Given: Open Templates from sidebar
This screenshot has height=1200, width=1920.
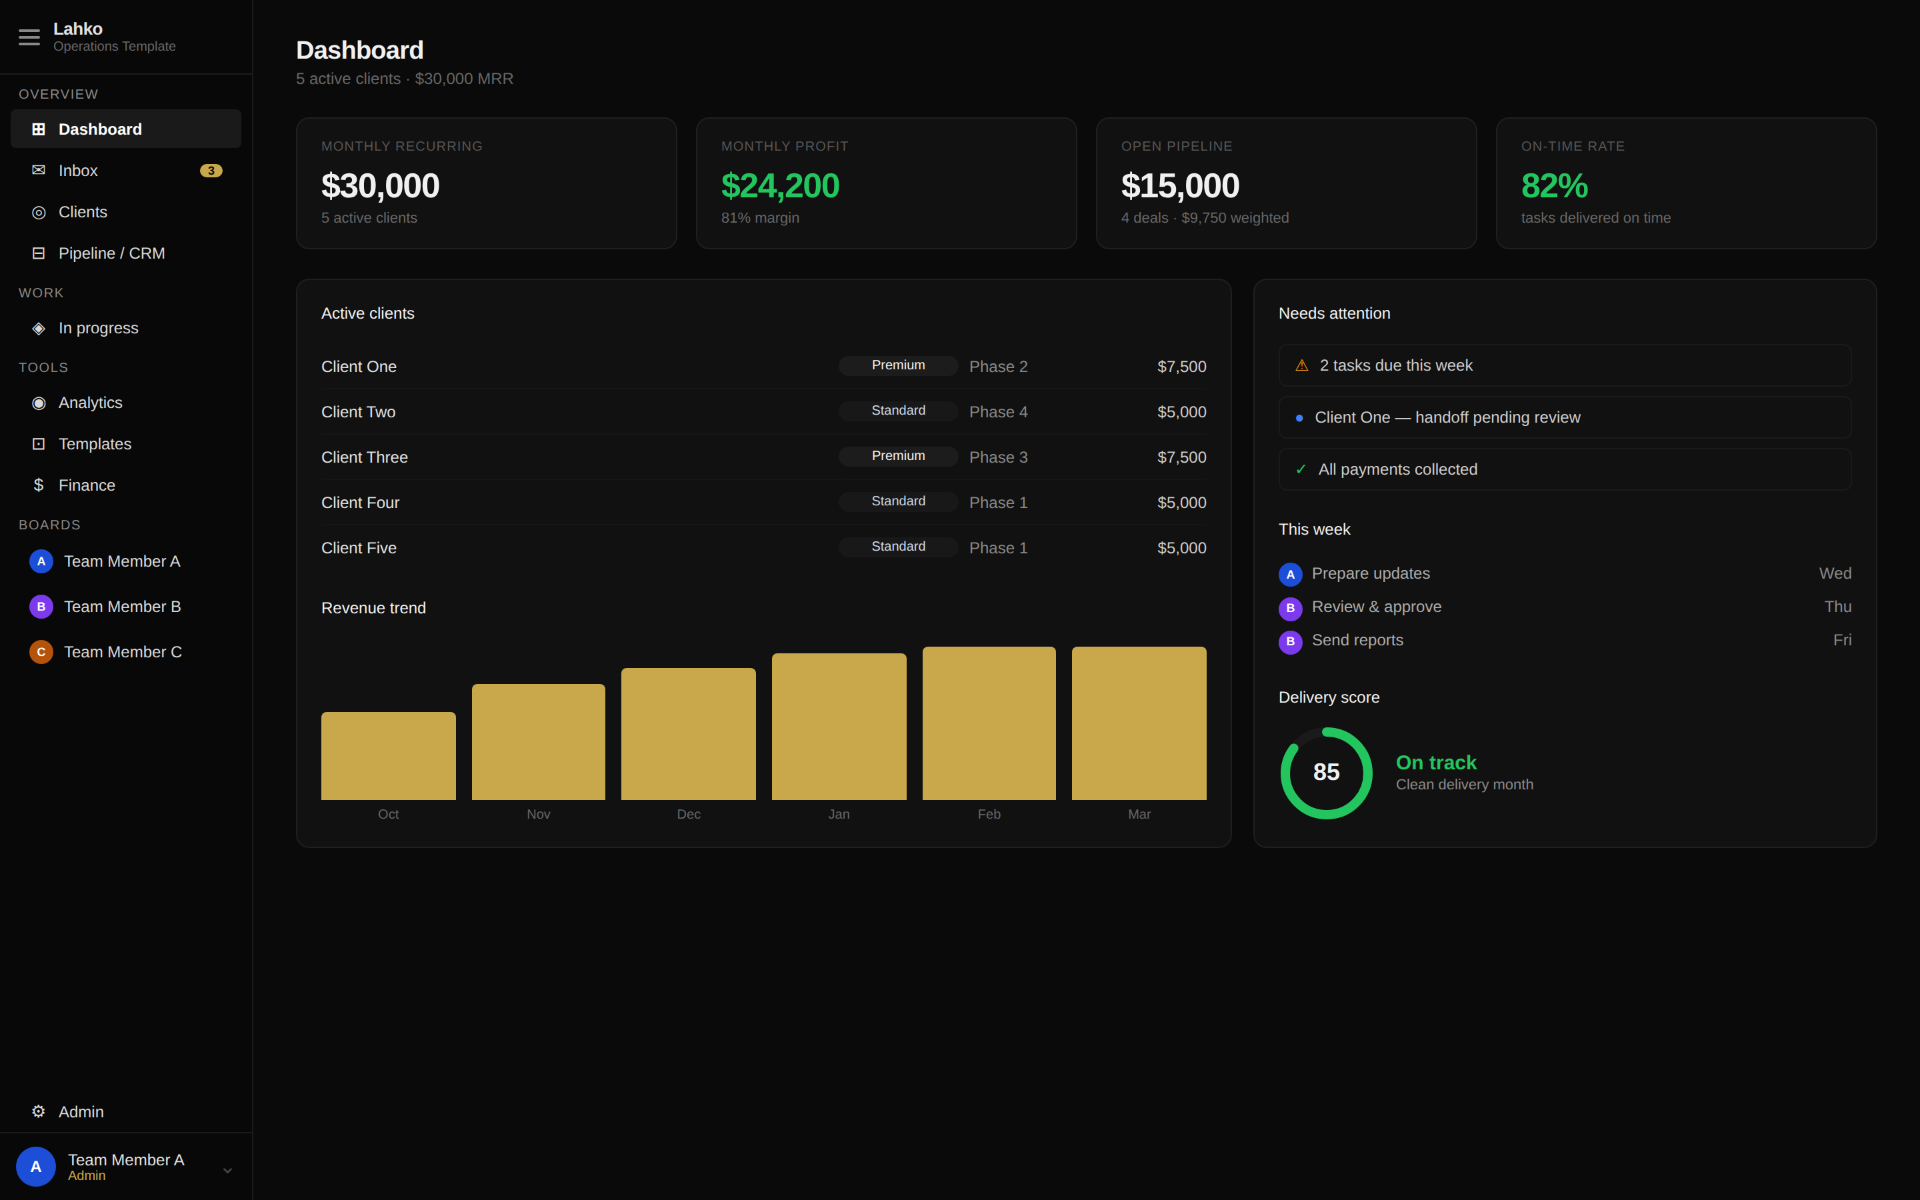Looking at the screenshot, I should [126, 444].
